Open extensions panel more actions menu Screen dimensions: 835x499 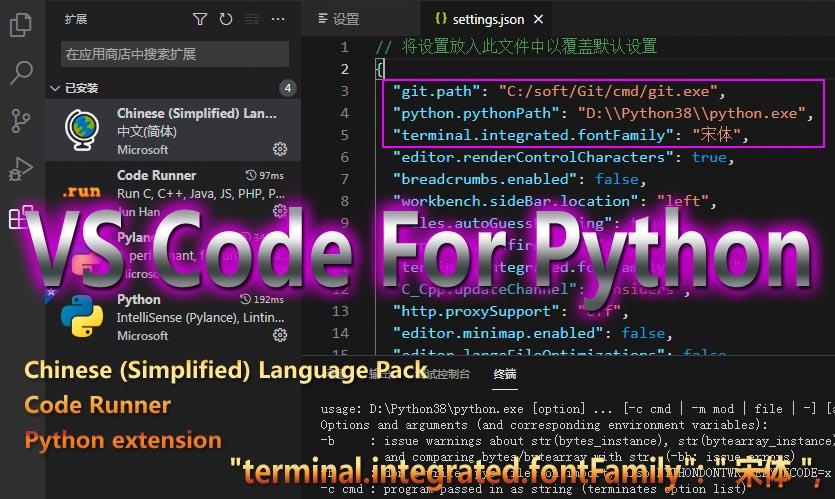[278, 20]
